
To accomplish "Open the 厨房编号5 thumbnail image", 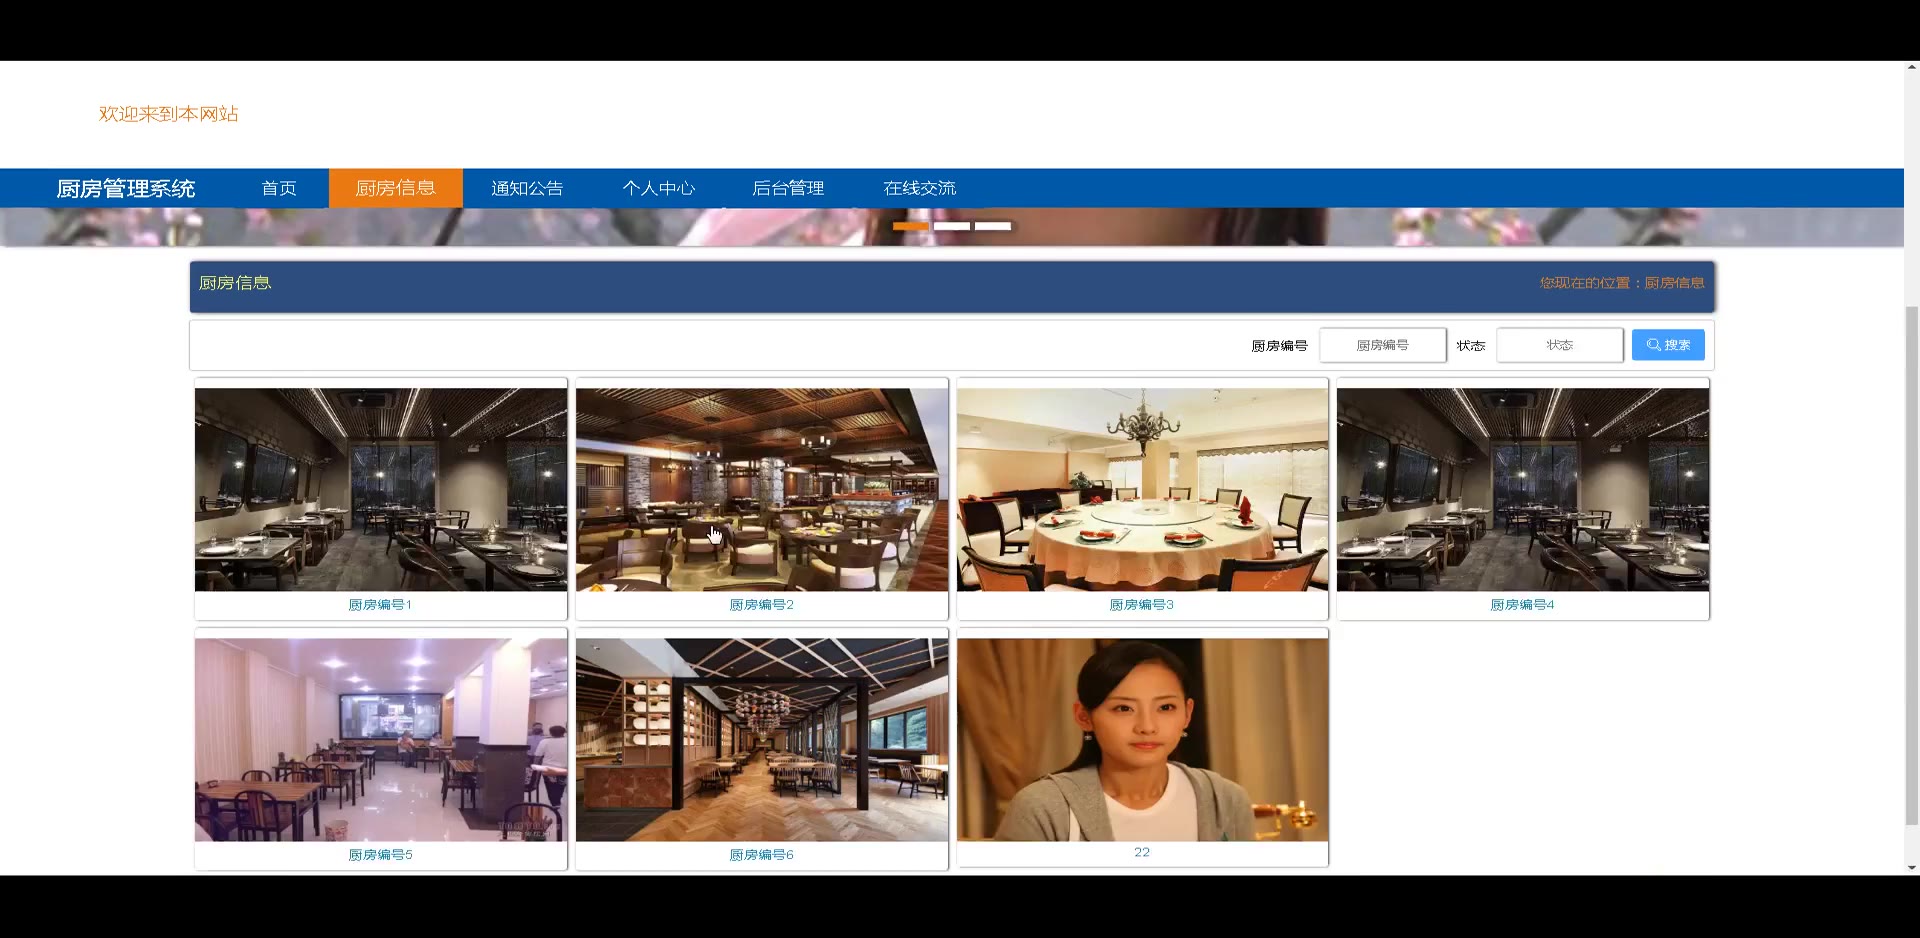I will (x=381, y=740).
